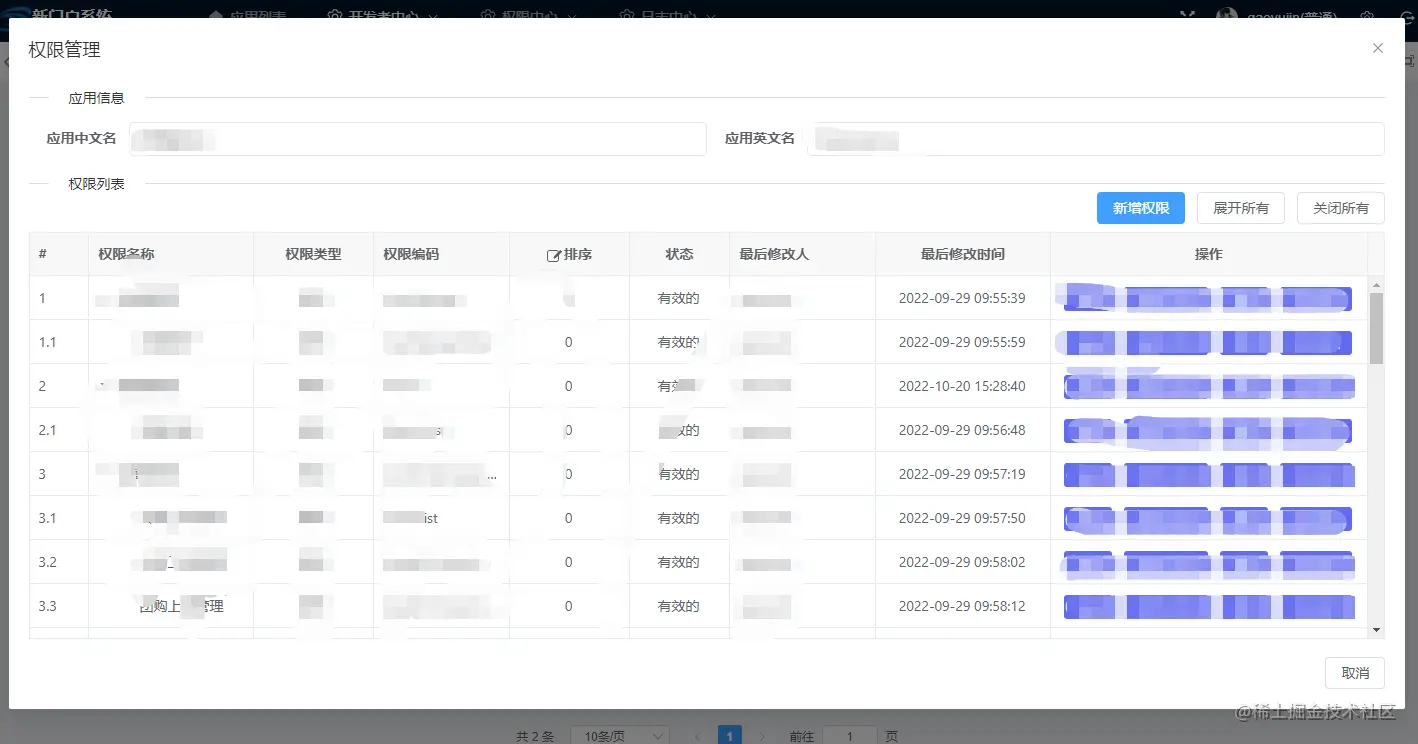The image size is (1418, 744).
Task: Click 有效的 status in row 3.3
Action: pos(679,606)
